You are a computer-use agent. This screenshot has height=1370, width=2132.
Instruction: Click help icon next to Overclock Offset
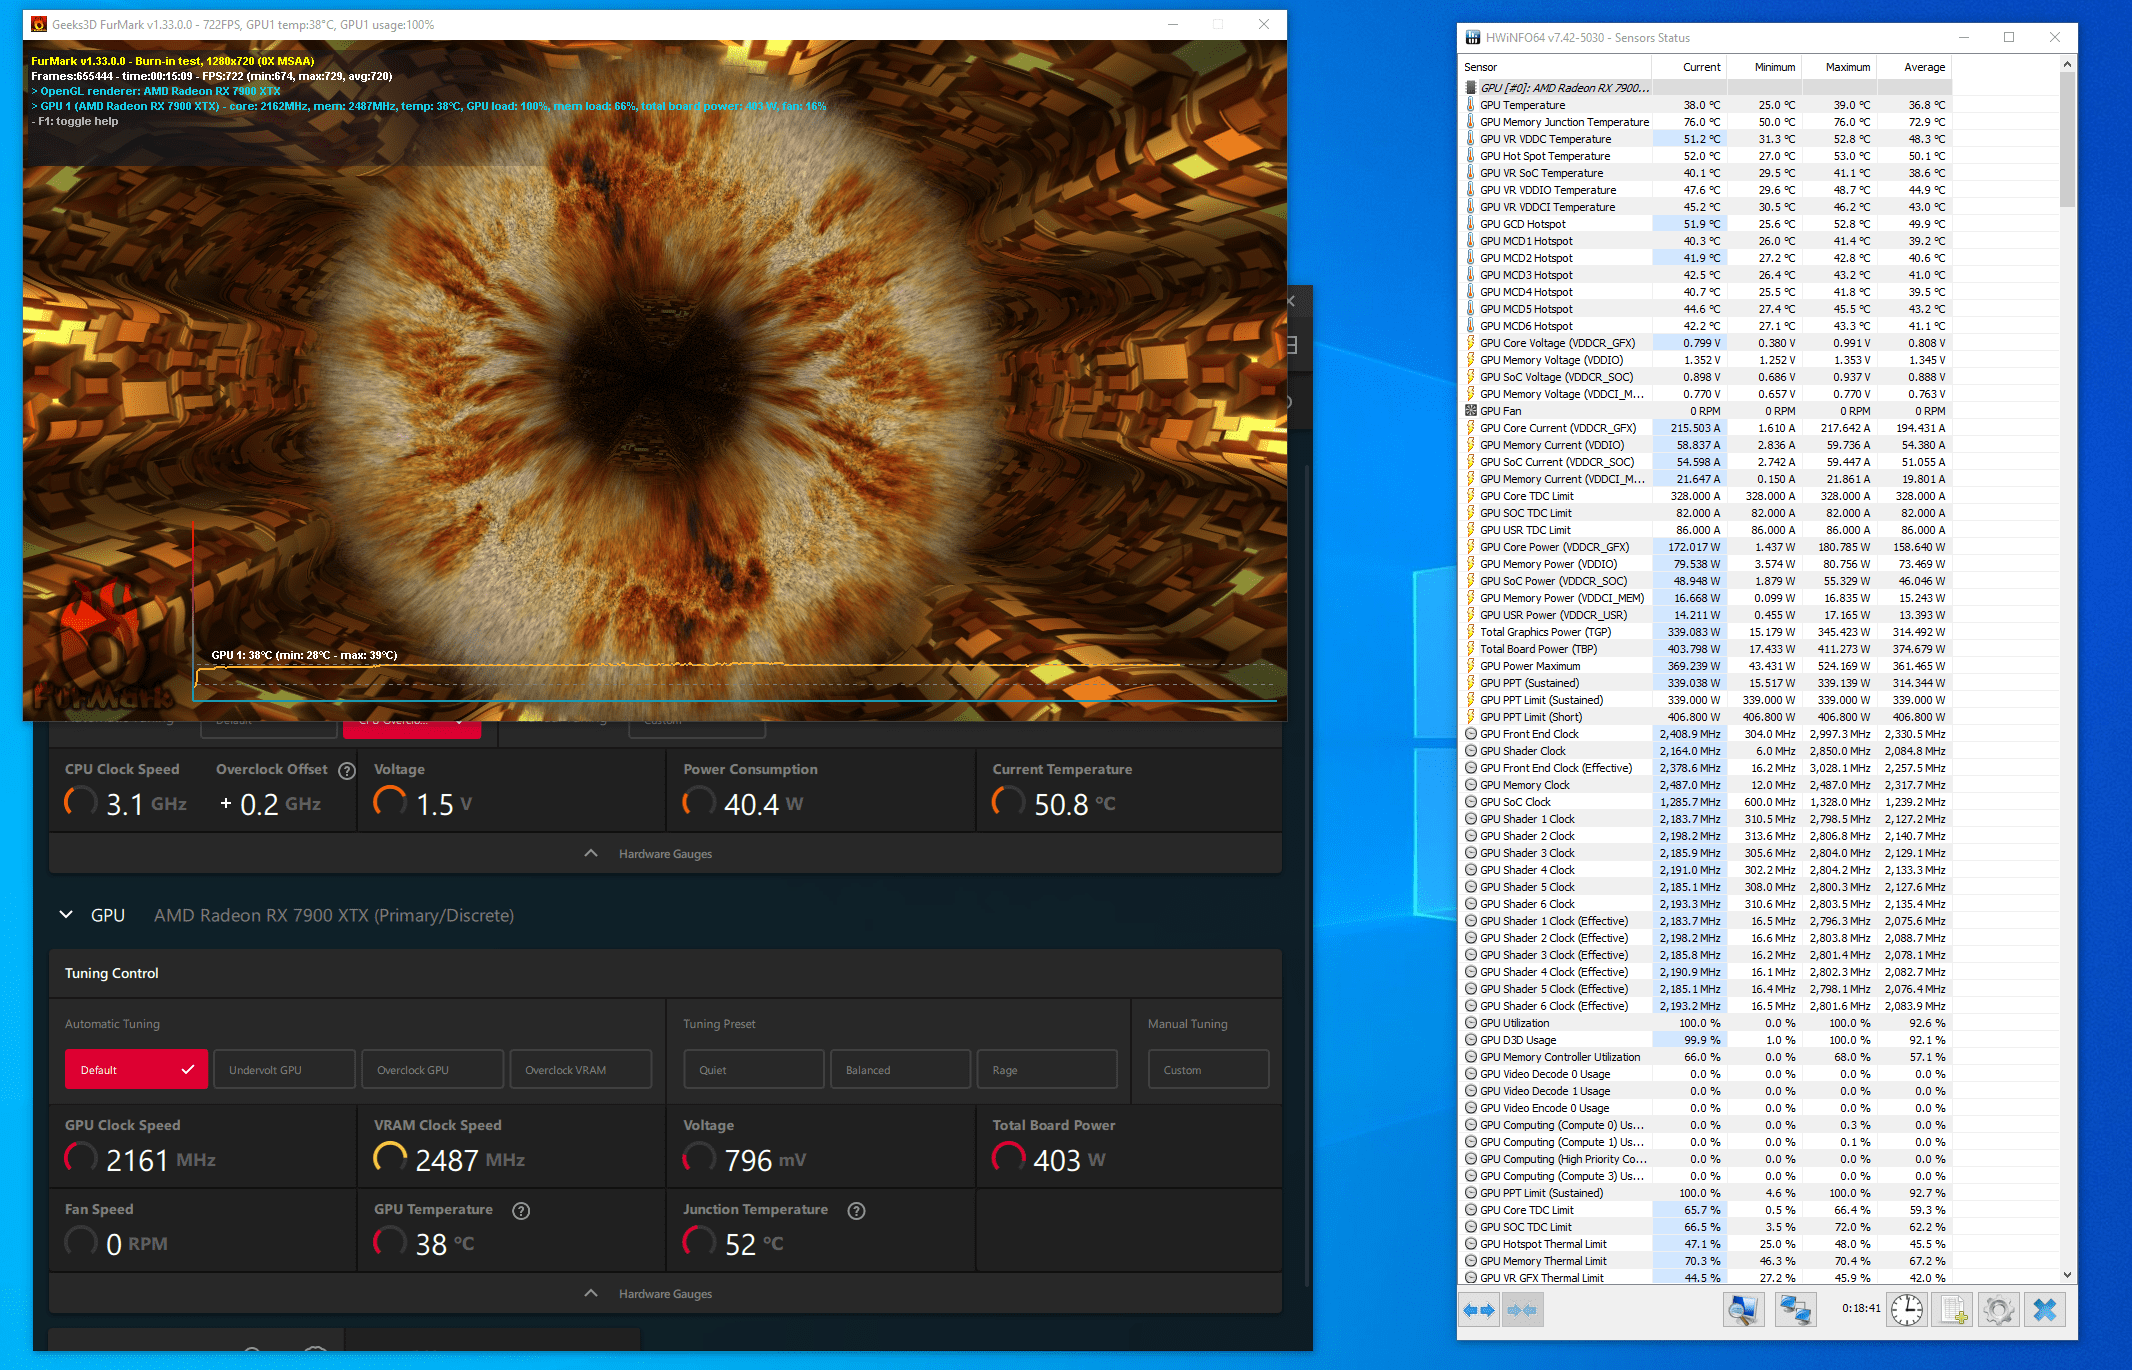pos(347,771)
